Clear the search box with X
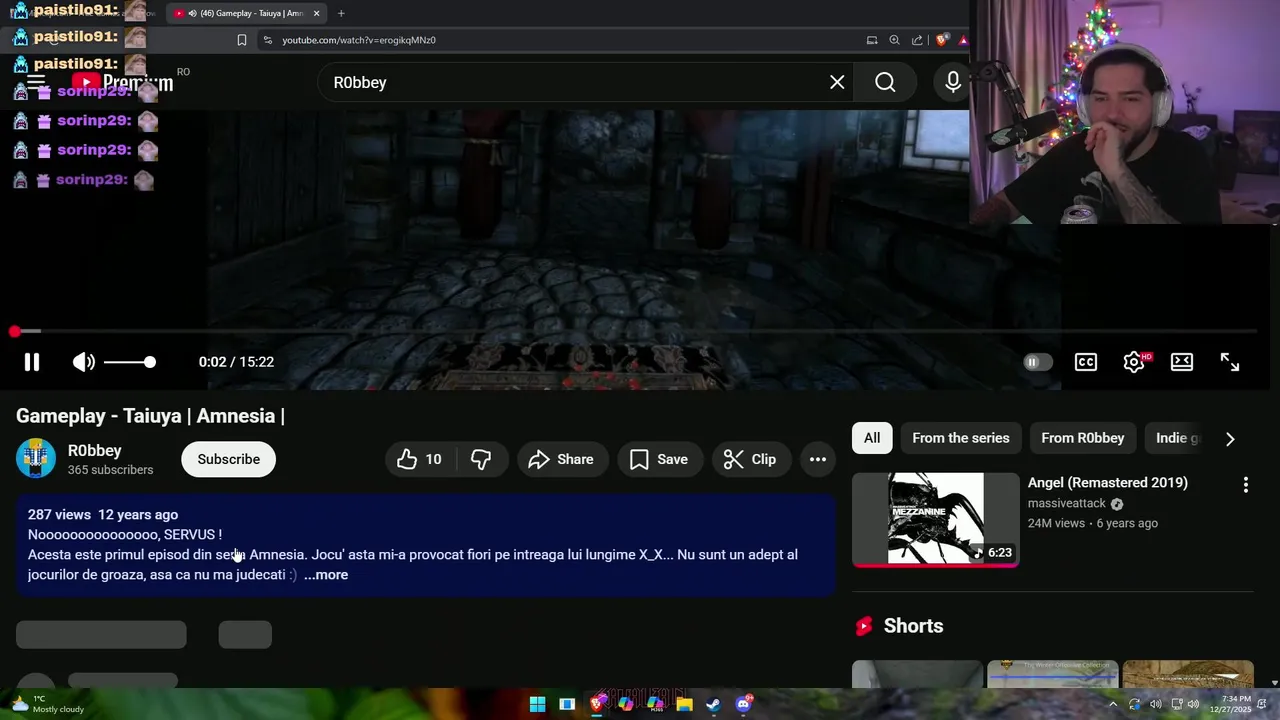Image resolution: width=1280 pixels, height=720 pixels. click(x=837, y=82)
